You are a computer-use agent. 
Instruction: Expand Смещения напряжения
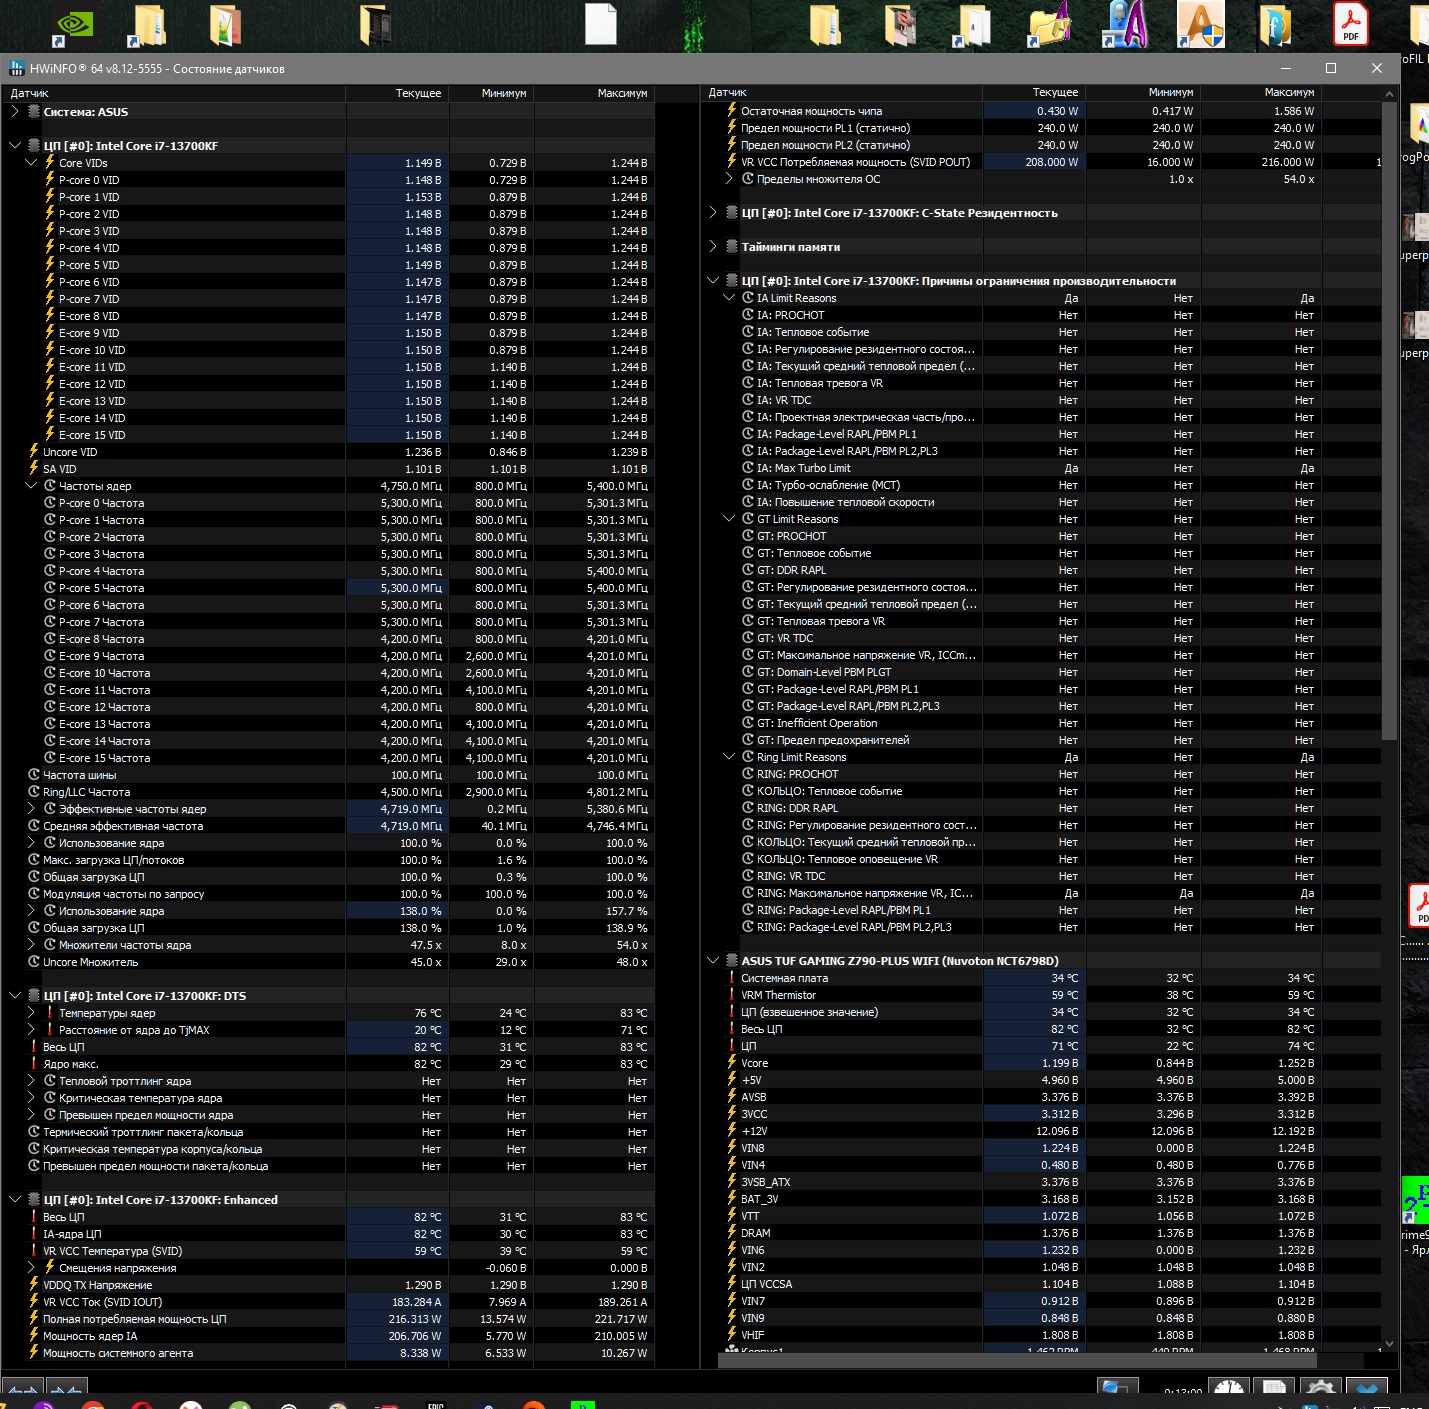[x=31, y=1268]
